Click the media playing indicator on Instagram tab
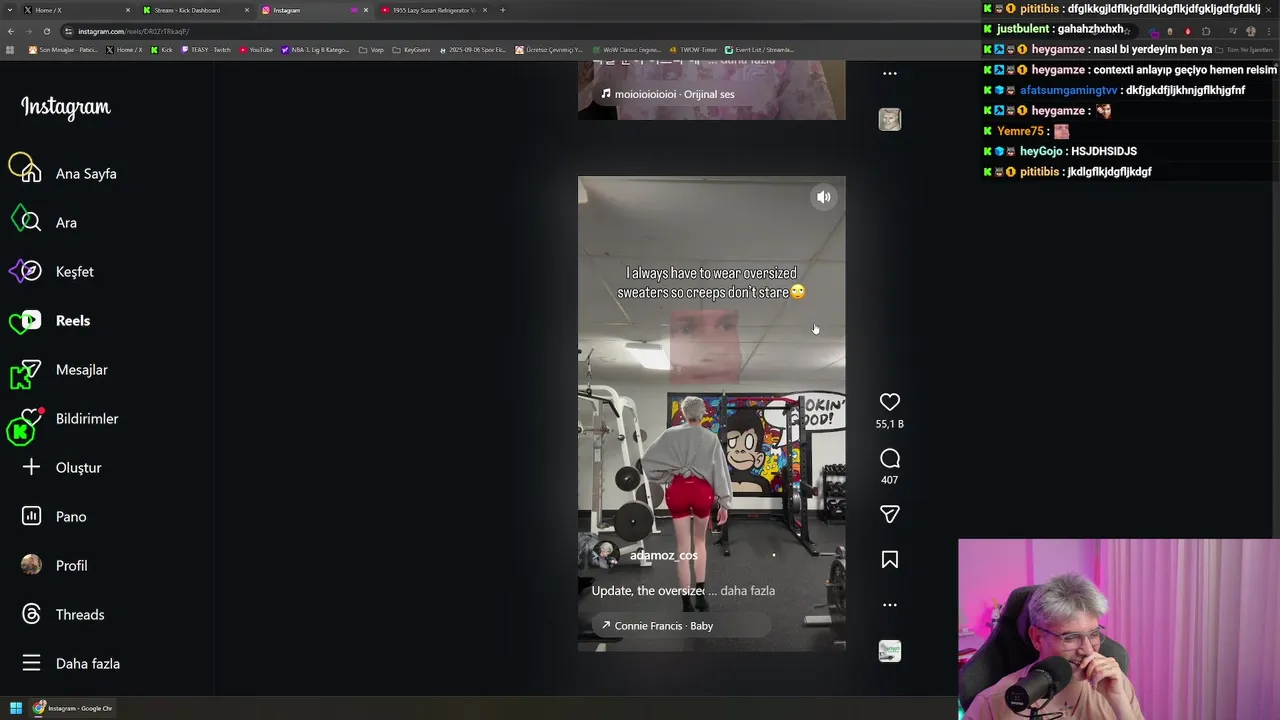The width and height of the screenshot is (1280, 720). click(354, 10)
